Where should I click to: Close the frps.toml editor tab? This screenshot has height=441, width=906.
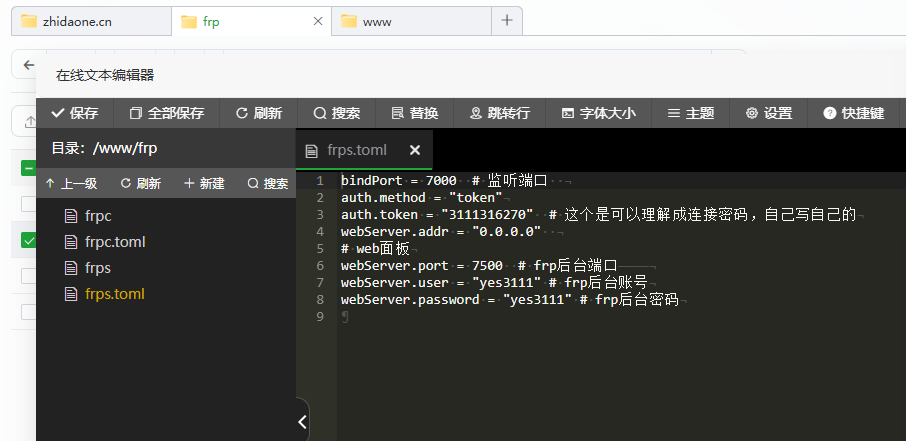[414, 150]
